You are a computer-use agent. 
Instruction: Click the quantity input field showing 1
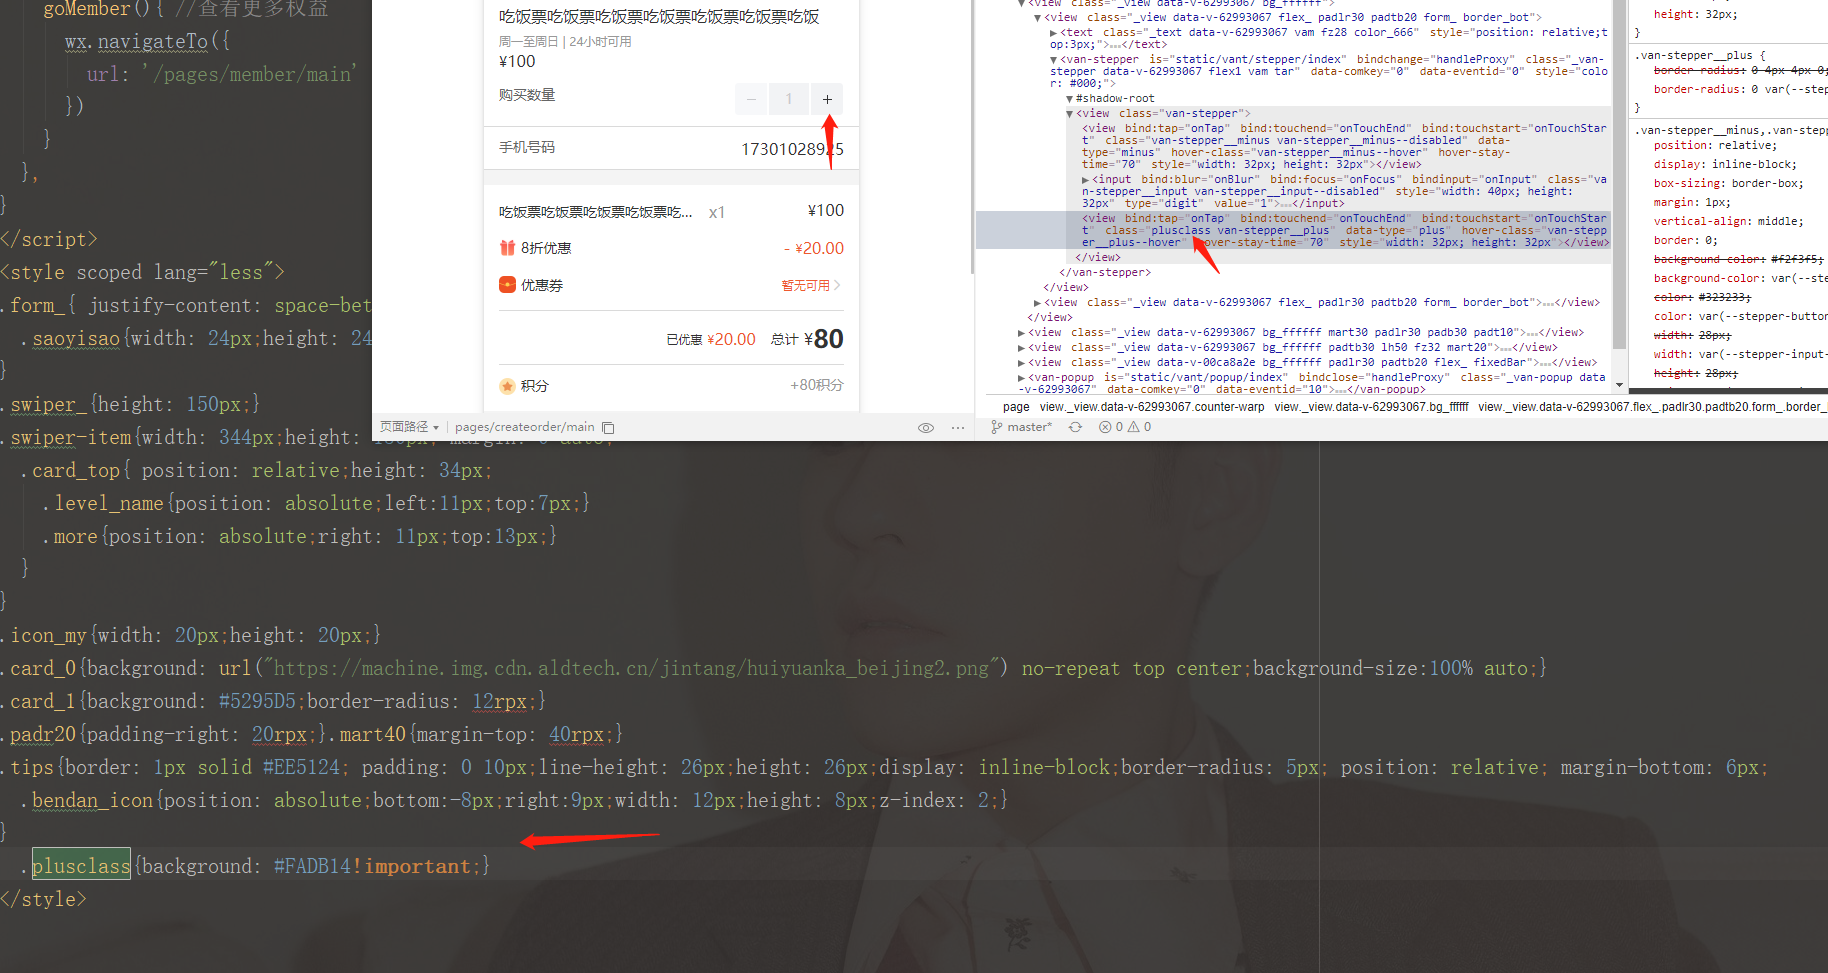(789, 99)
